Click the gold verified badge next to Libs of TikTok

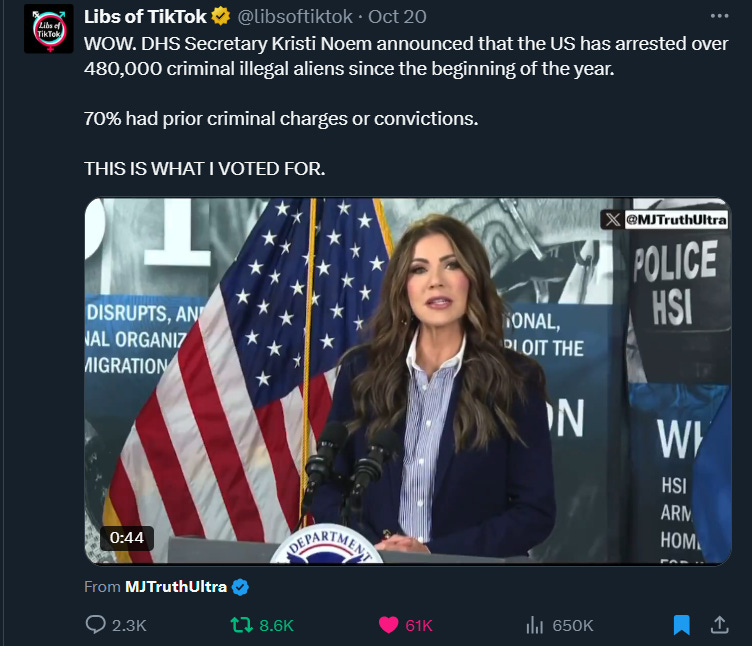pos(221,16)
